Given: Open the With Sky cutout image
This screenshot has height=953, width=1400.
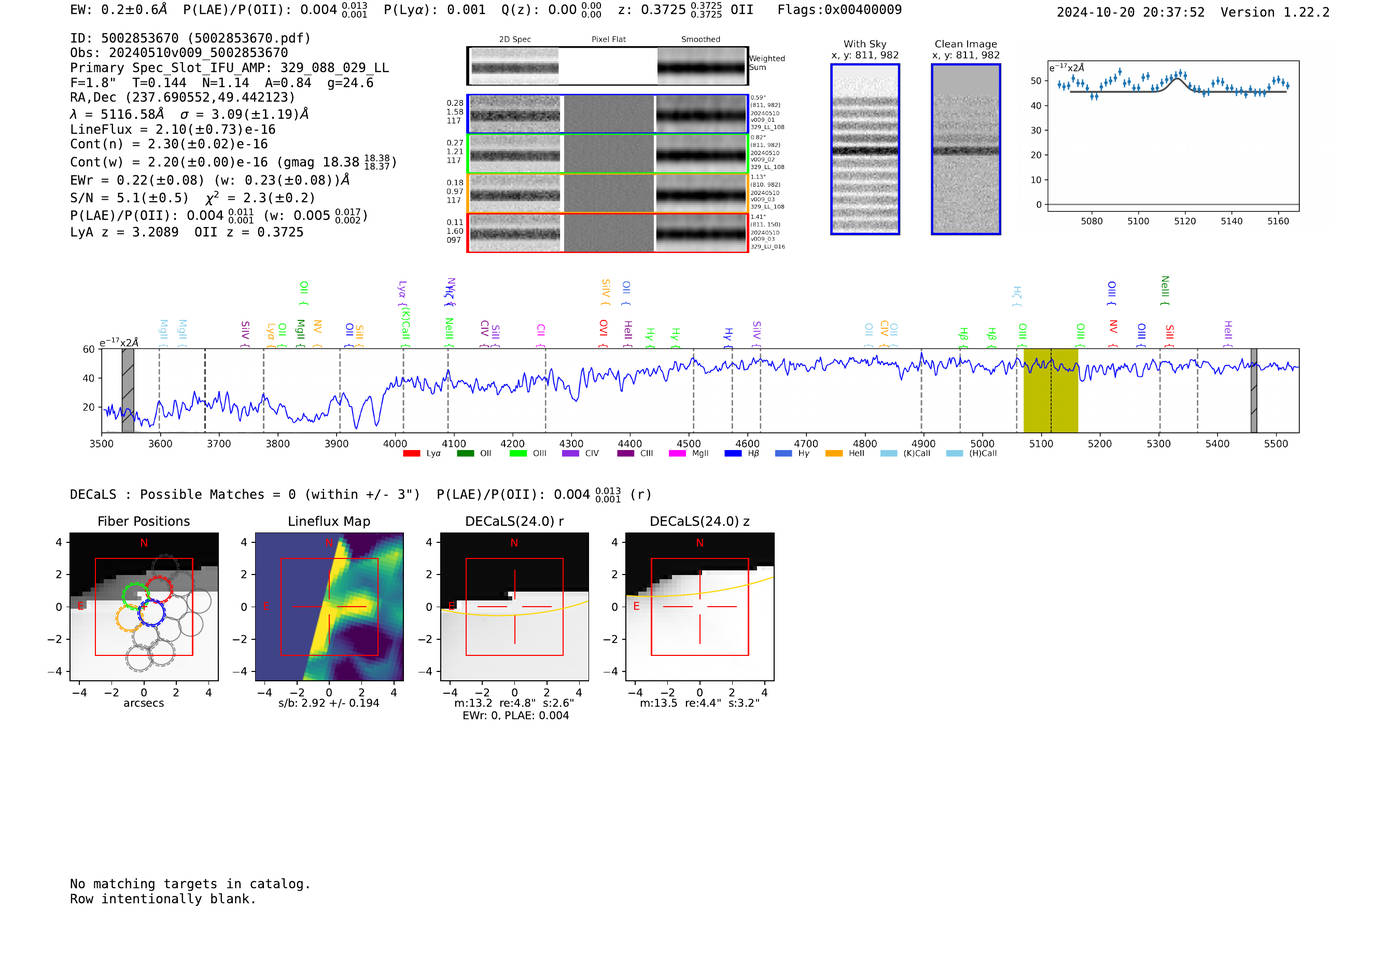Looking at the screenshot, I should point(865,149).
